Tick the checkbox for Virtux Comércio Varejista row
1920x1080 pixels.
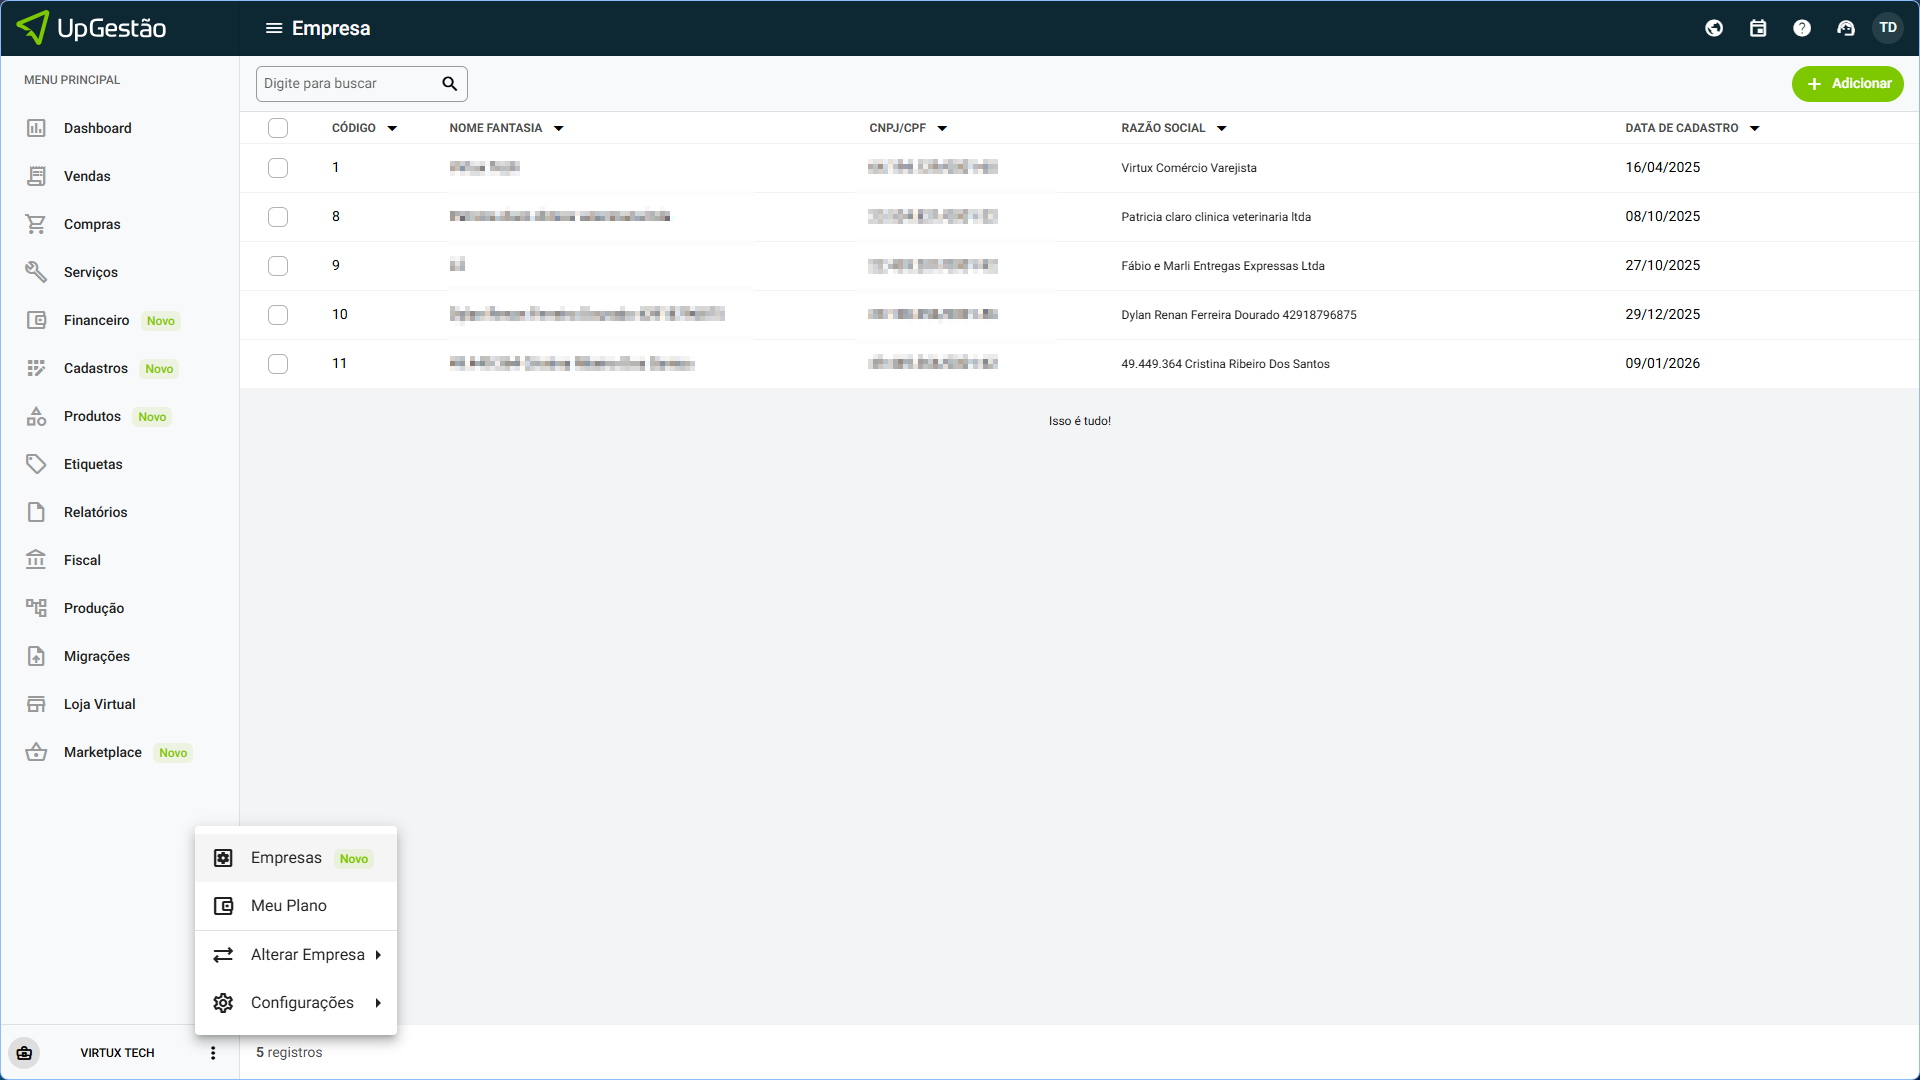point(278,168)
